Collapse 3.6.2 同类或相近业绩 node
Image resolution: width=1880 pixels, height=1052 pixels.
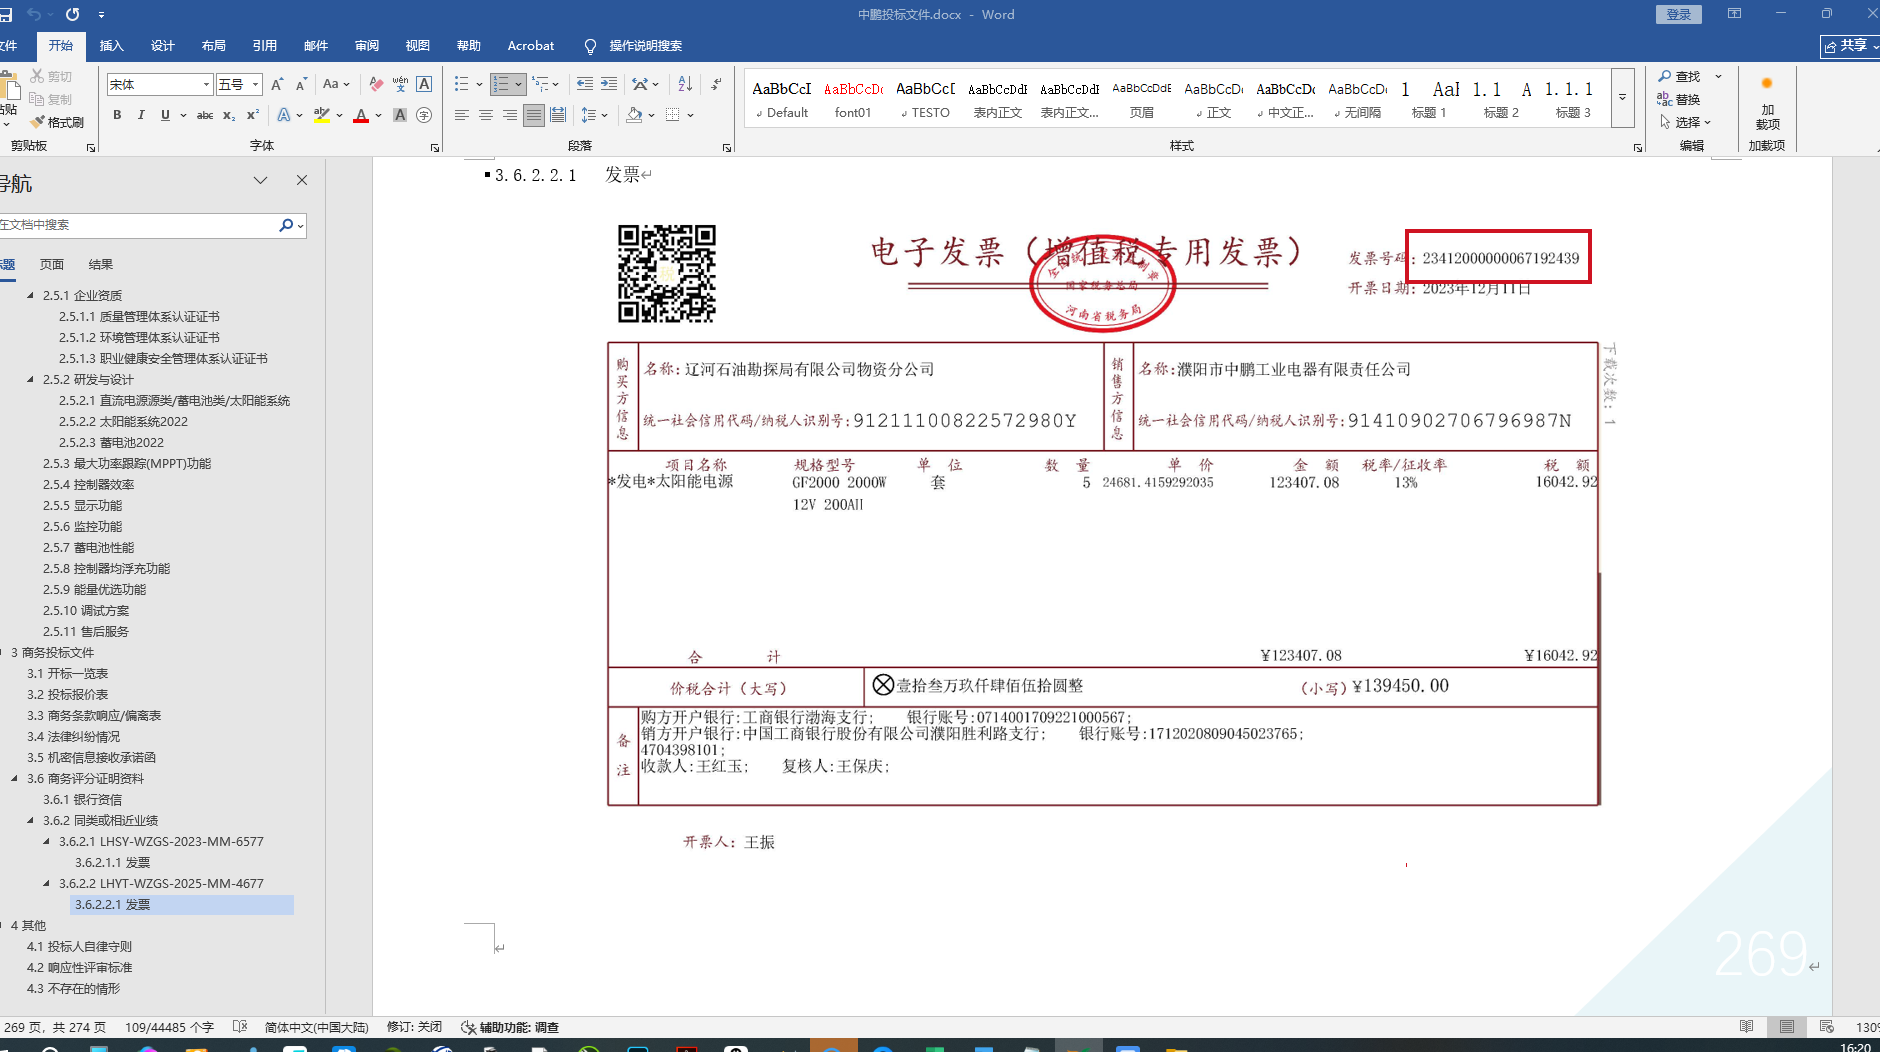31,821
